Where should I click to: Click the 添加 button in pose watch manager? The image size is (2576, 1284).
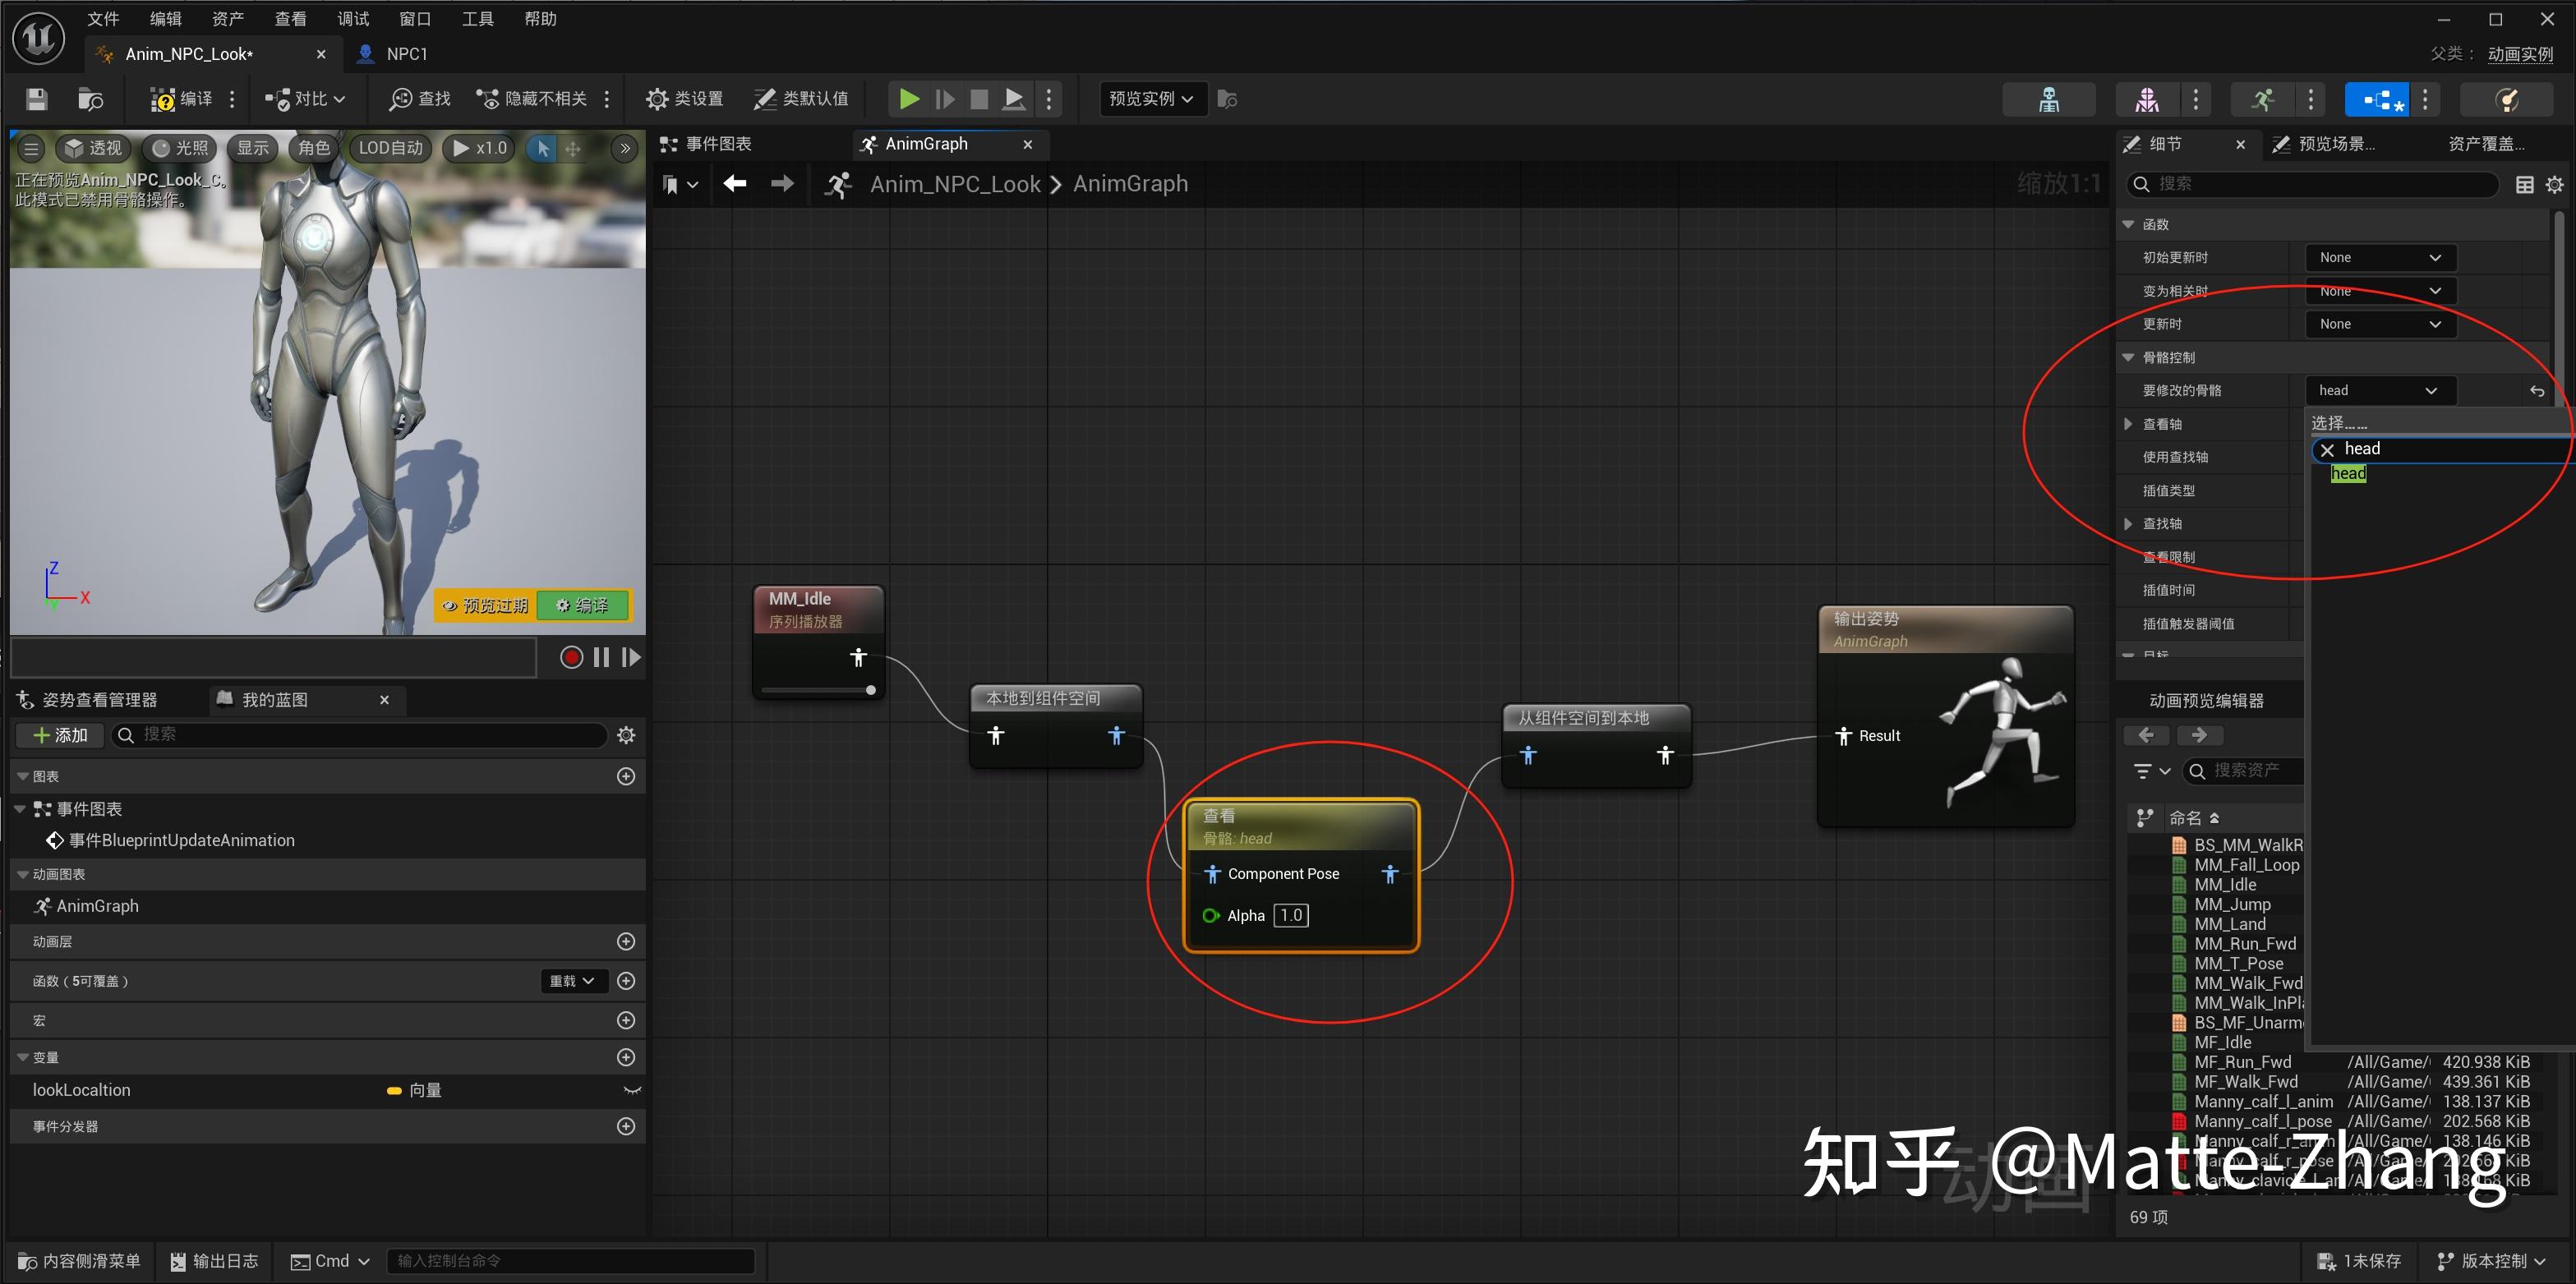click(x=60, y=735)
